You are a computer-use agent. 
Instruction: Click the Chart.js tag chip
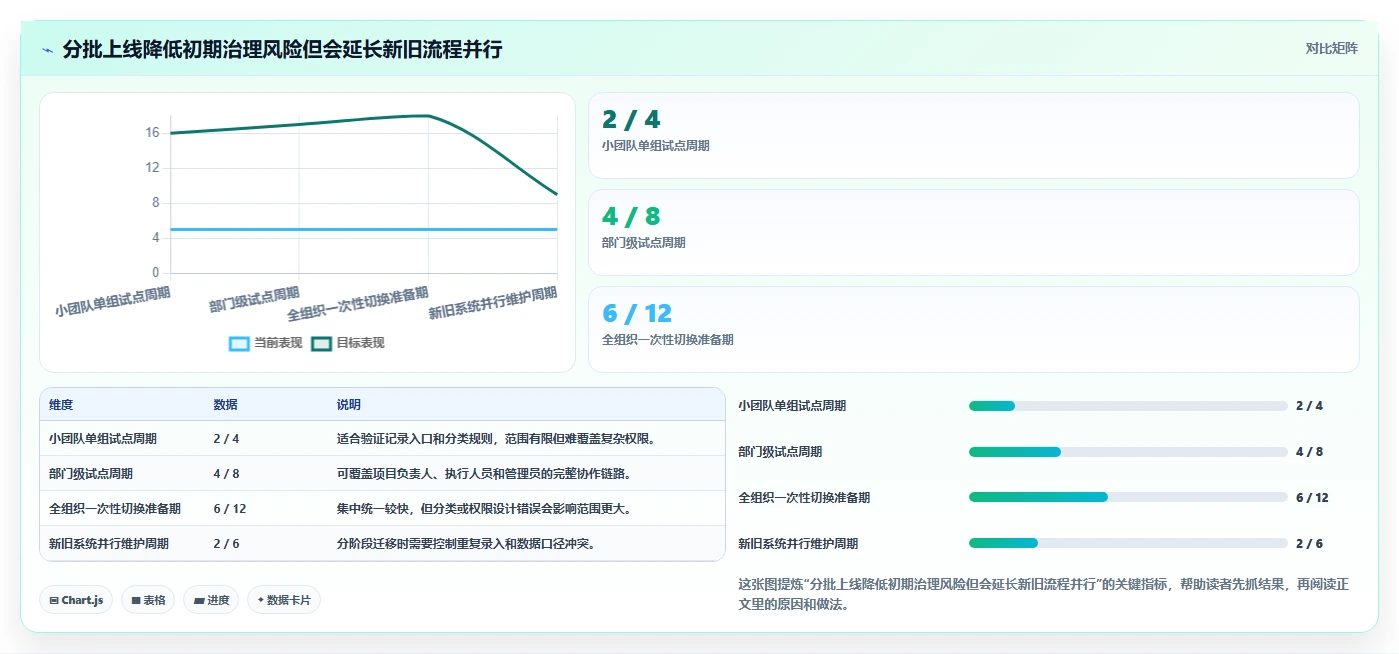(x=76, y=600)
